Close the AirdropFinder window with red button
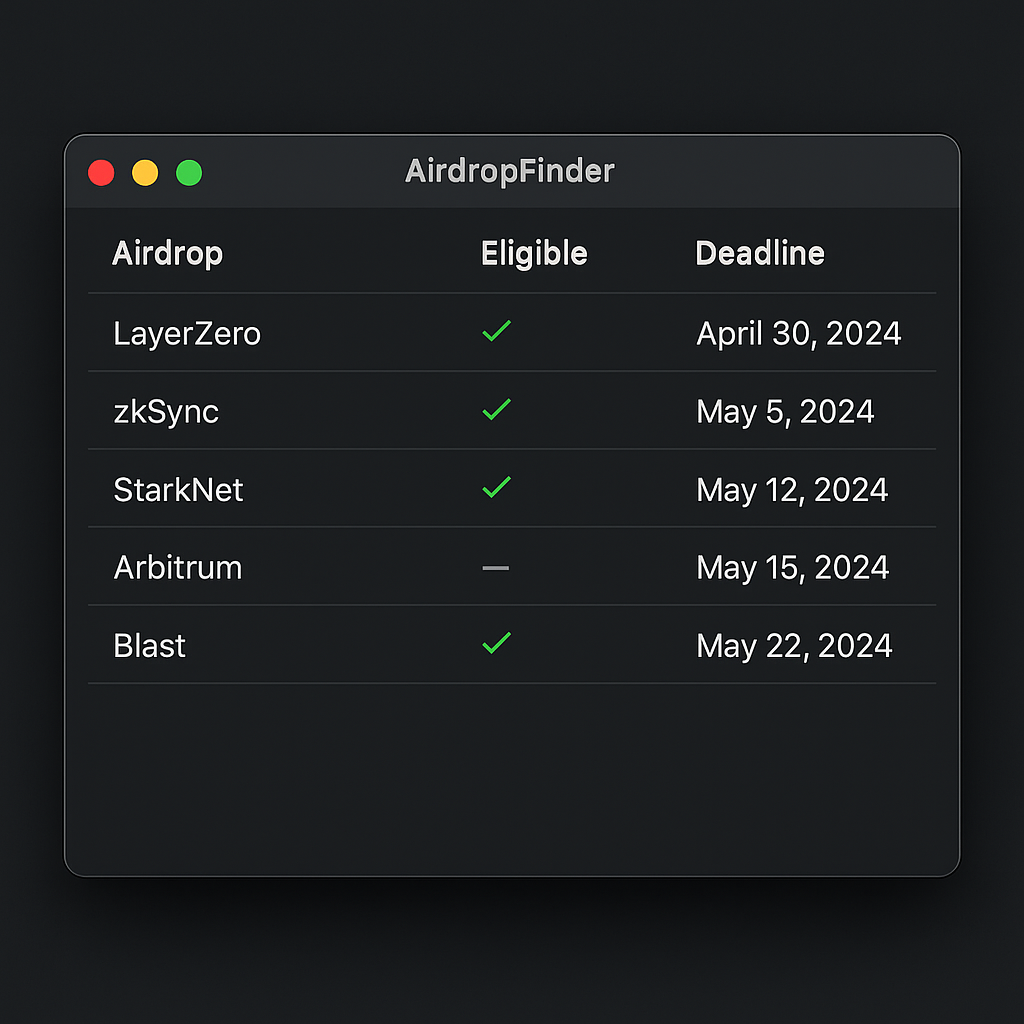Screen dimensions: 1024x1024 pyautogui.click(x=101, y=173)
